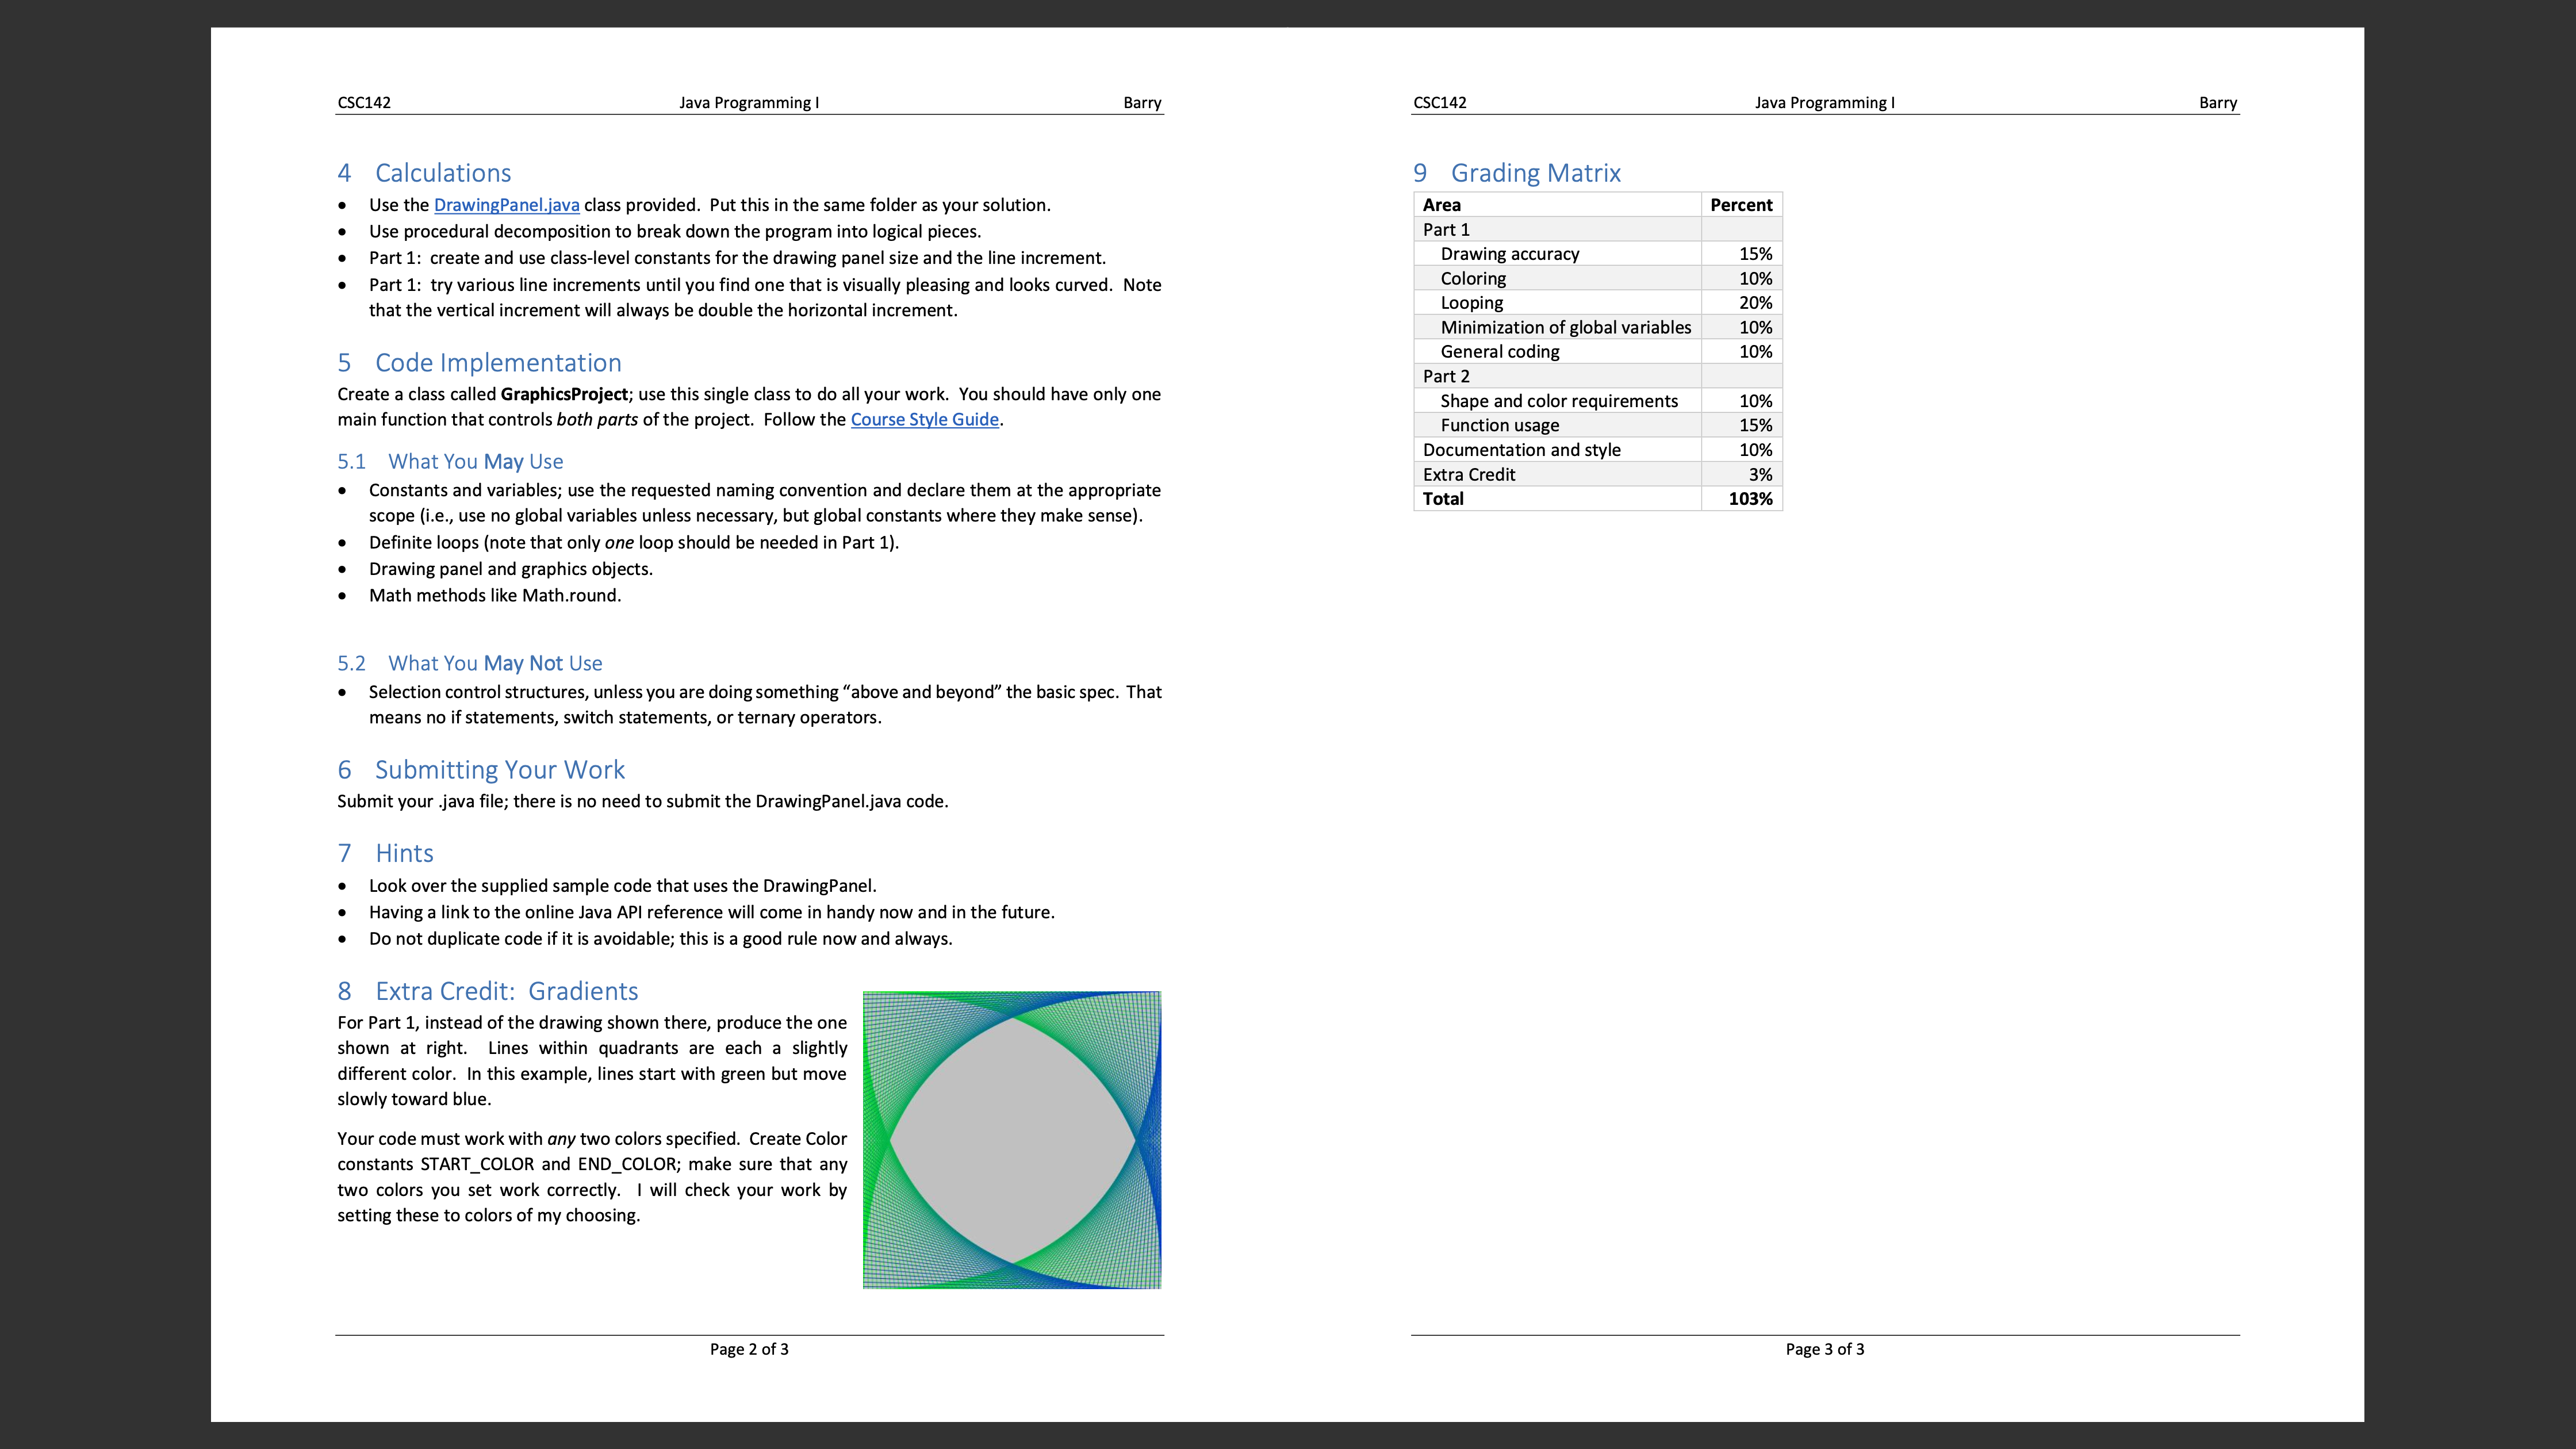The image size is (2576, 1449).
Task: Click the gradient curve example image
Action: 1012,1139
